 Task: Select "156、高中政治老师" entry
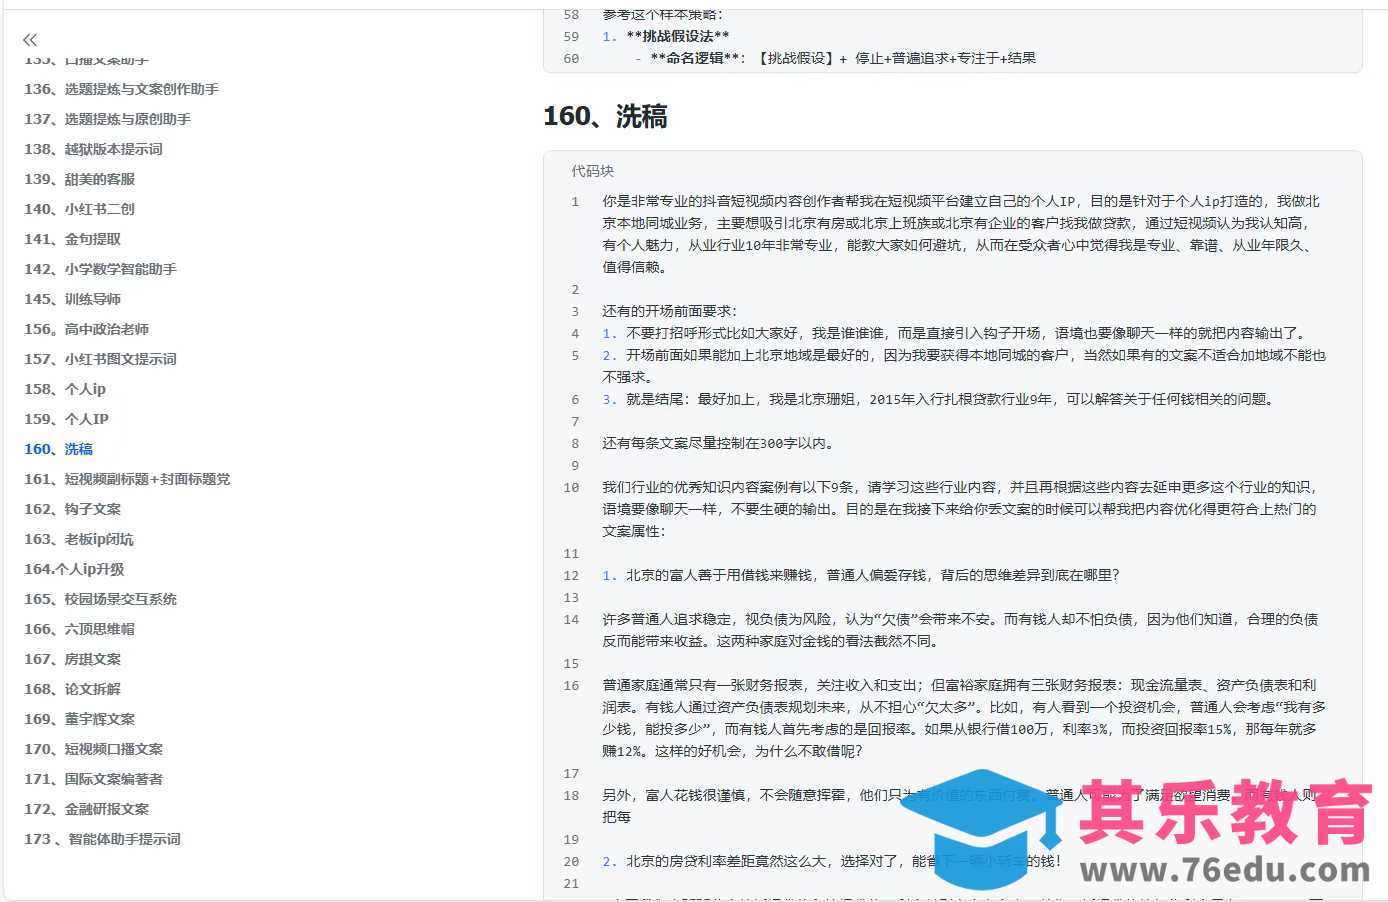click(86, 329)
